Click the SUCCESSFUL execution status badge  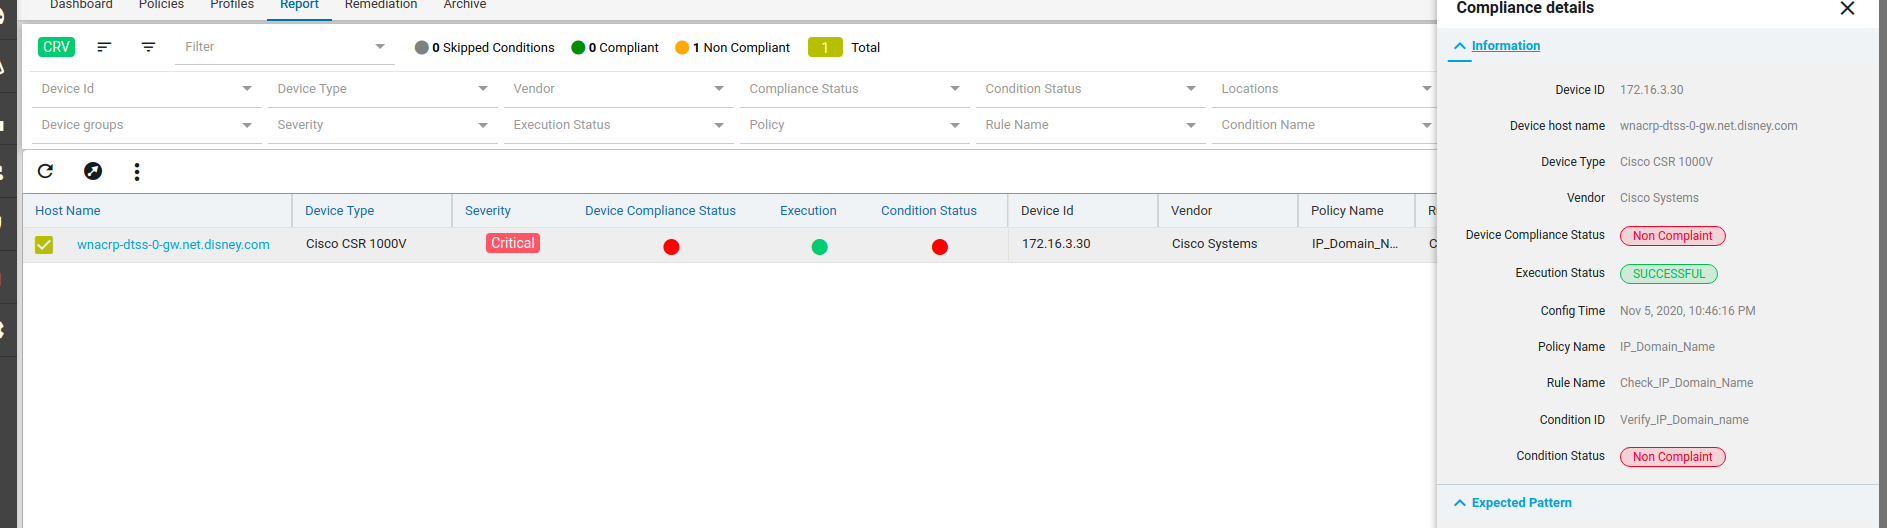pos(1669,274)
